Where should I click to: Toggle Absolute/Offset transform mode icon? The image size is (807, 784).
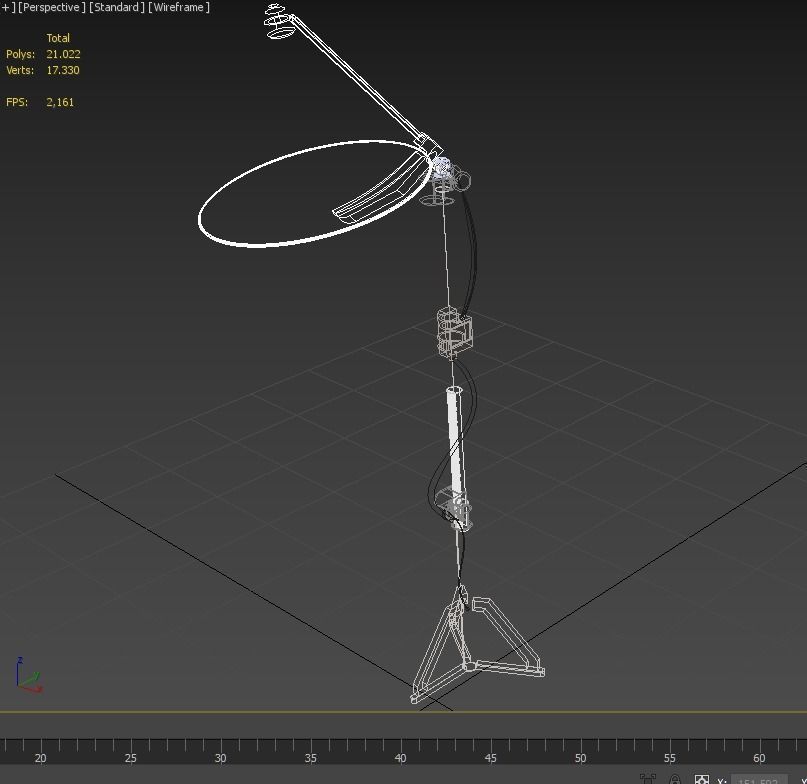point(702,779)
